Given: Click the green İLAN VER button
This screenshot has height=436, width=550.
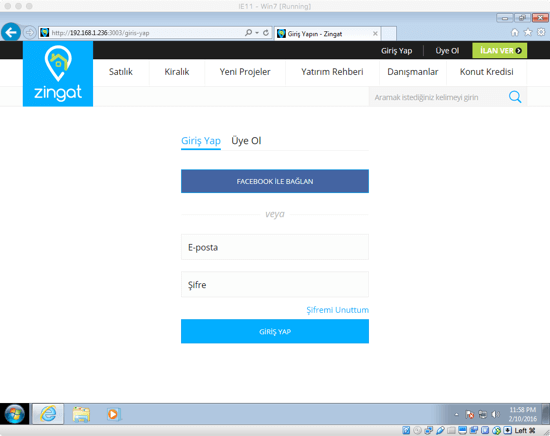Looking at the screenshot, I should (499, 51).
